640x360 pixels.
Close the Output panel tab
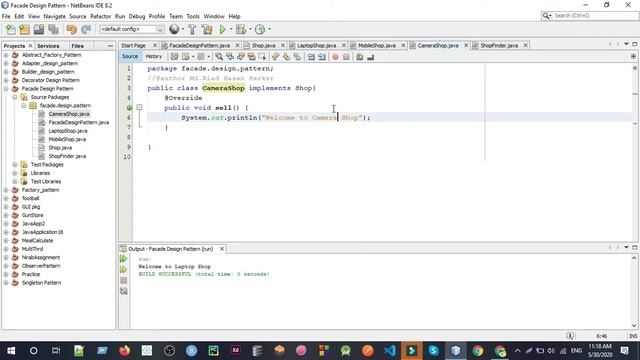(x=222, y=249)
